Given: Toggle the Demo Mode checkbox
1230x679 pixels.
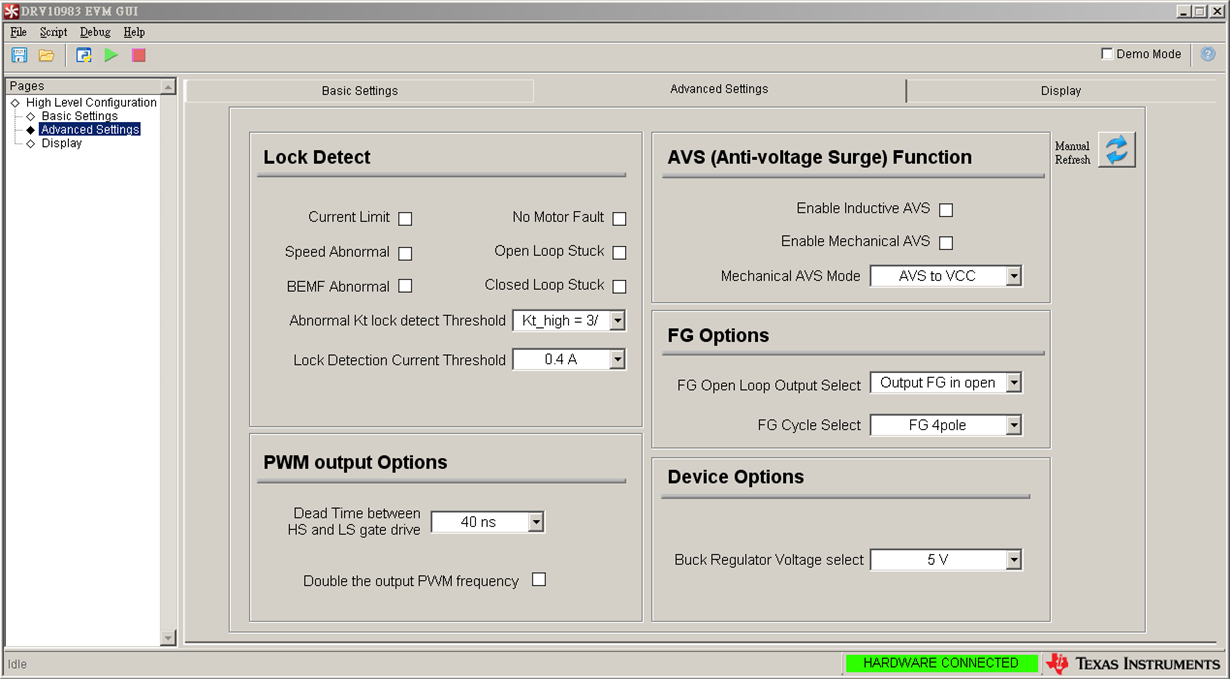Looking at the screenshot, I should [x=1107, y=54].
